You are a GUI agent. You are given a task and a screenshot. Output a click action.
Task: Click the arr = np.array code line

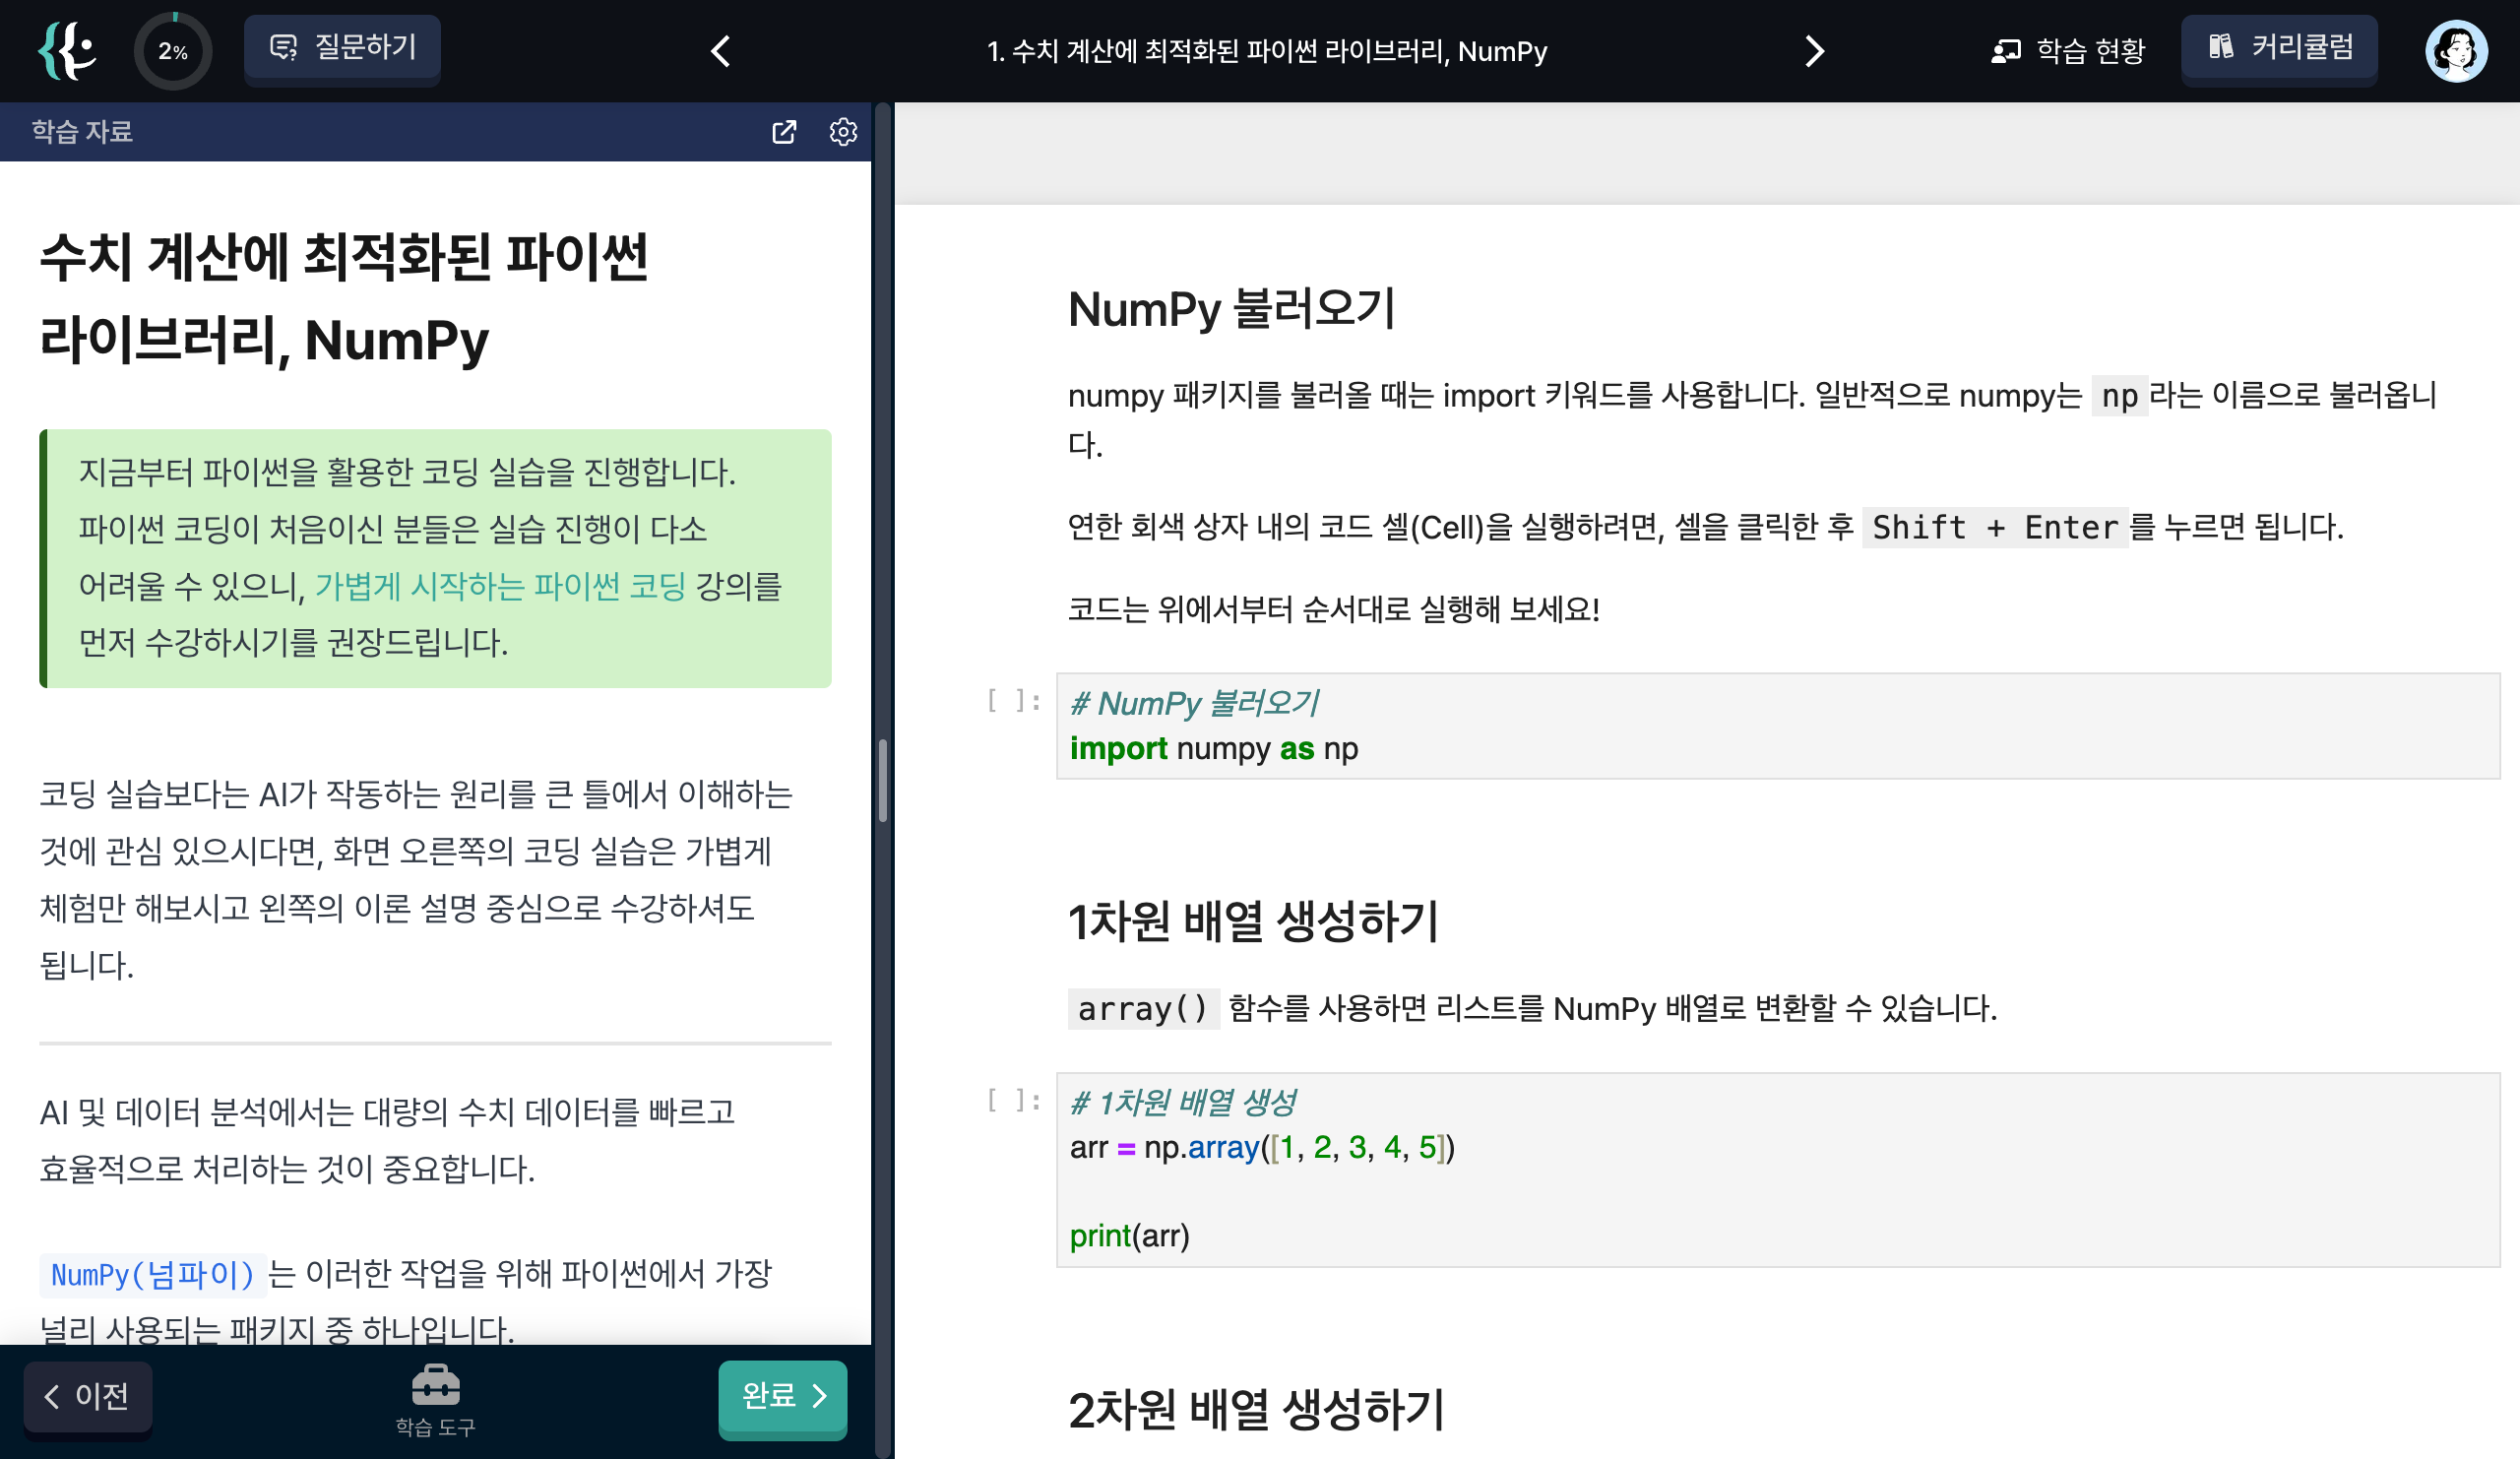(1262, 1147)
